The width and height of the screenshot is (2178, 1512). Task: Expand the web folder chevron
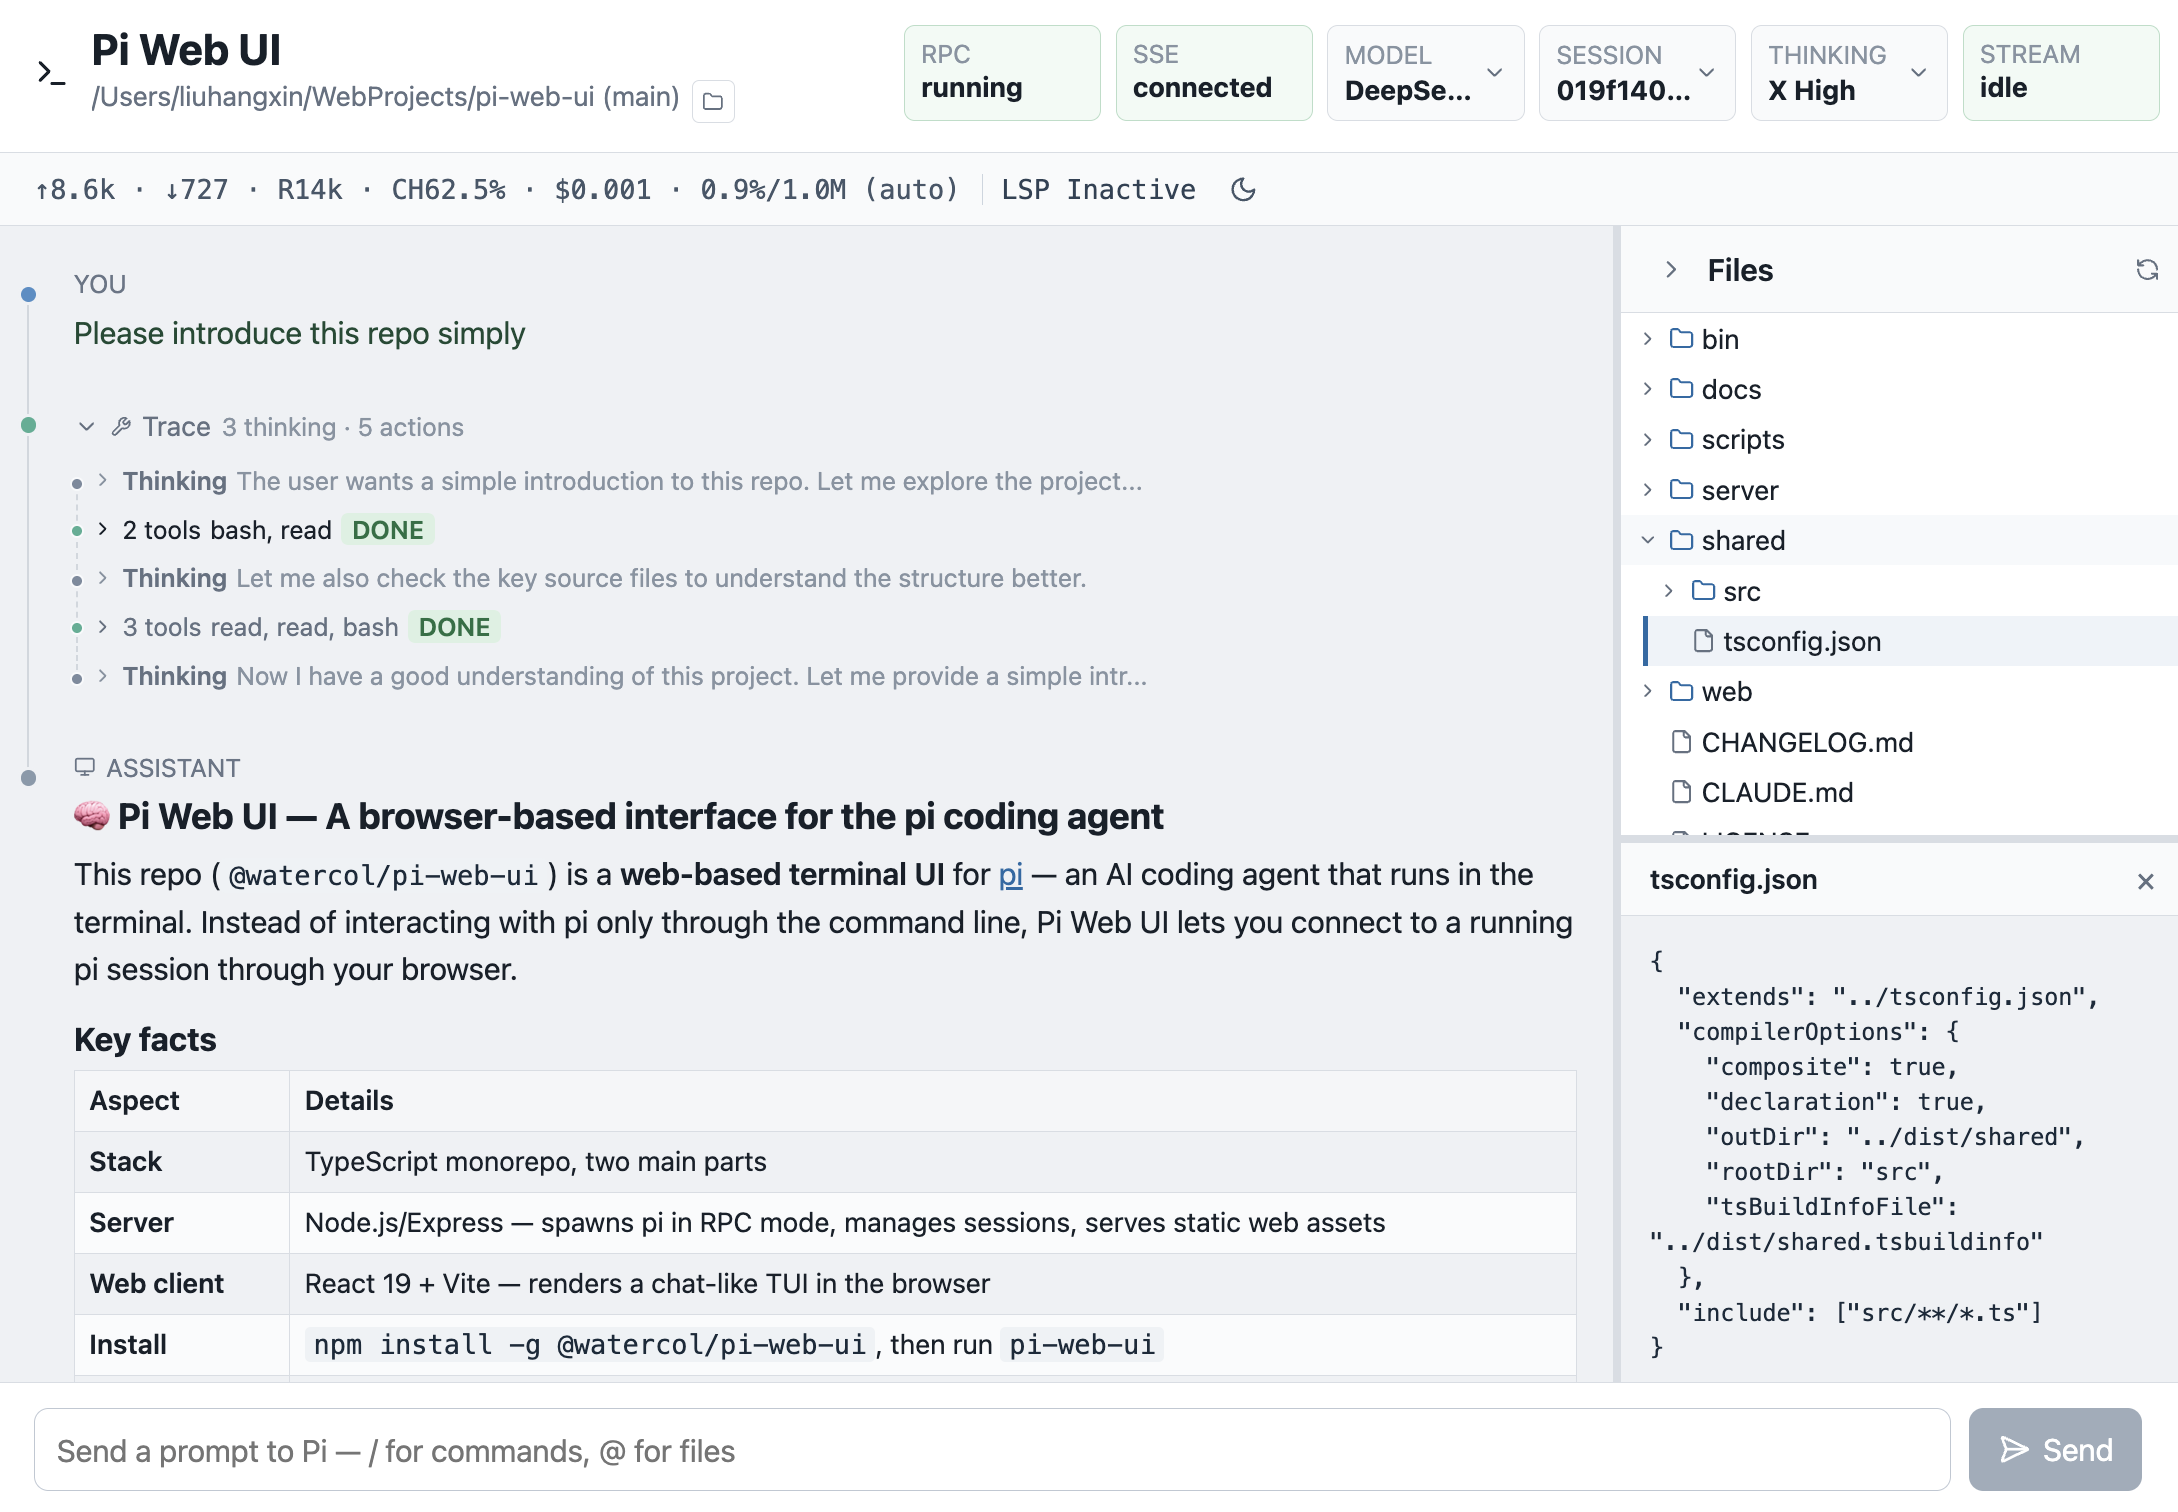pos(1647,691)
